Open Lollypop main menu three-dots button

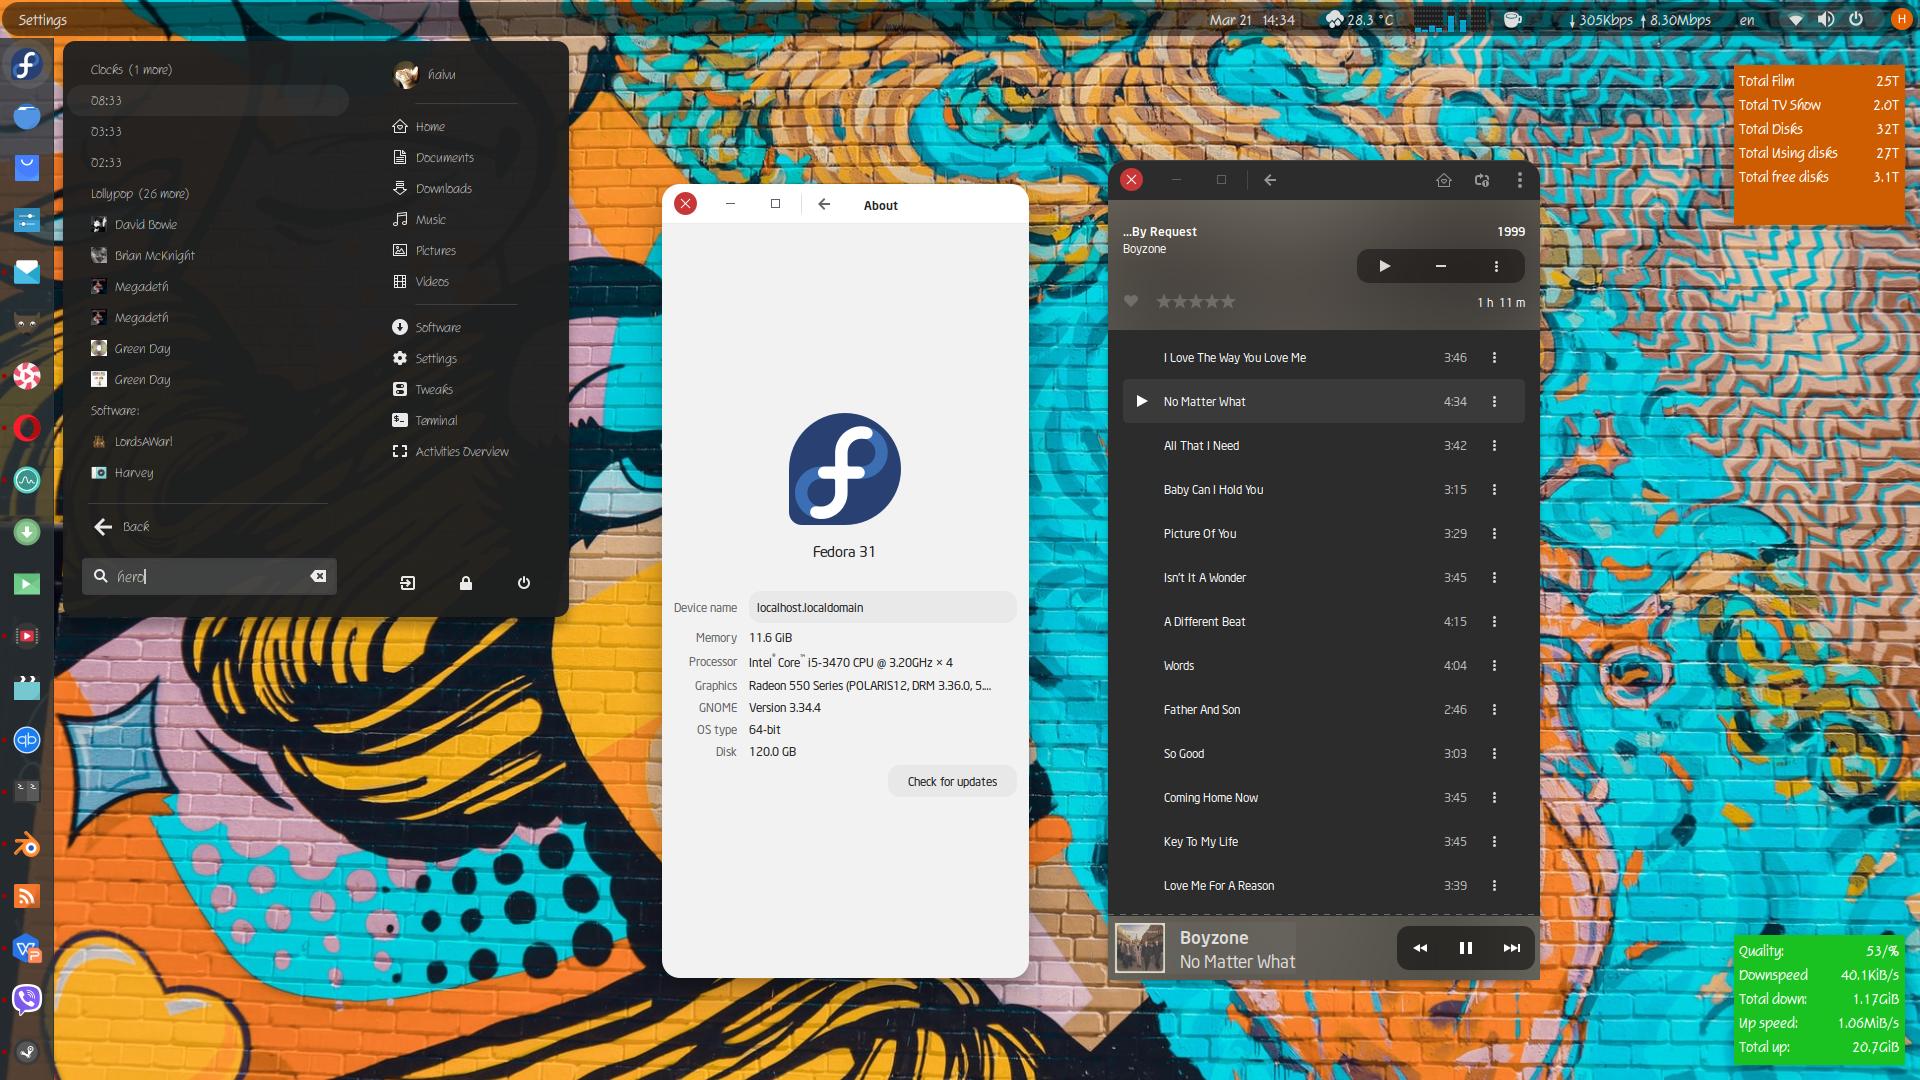tap(1519, 180)
